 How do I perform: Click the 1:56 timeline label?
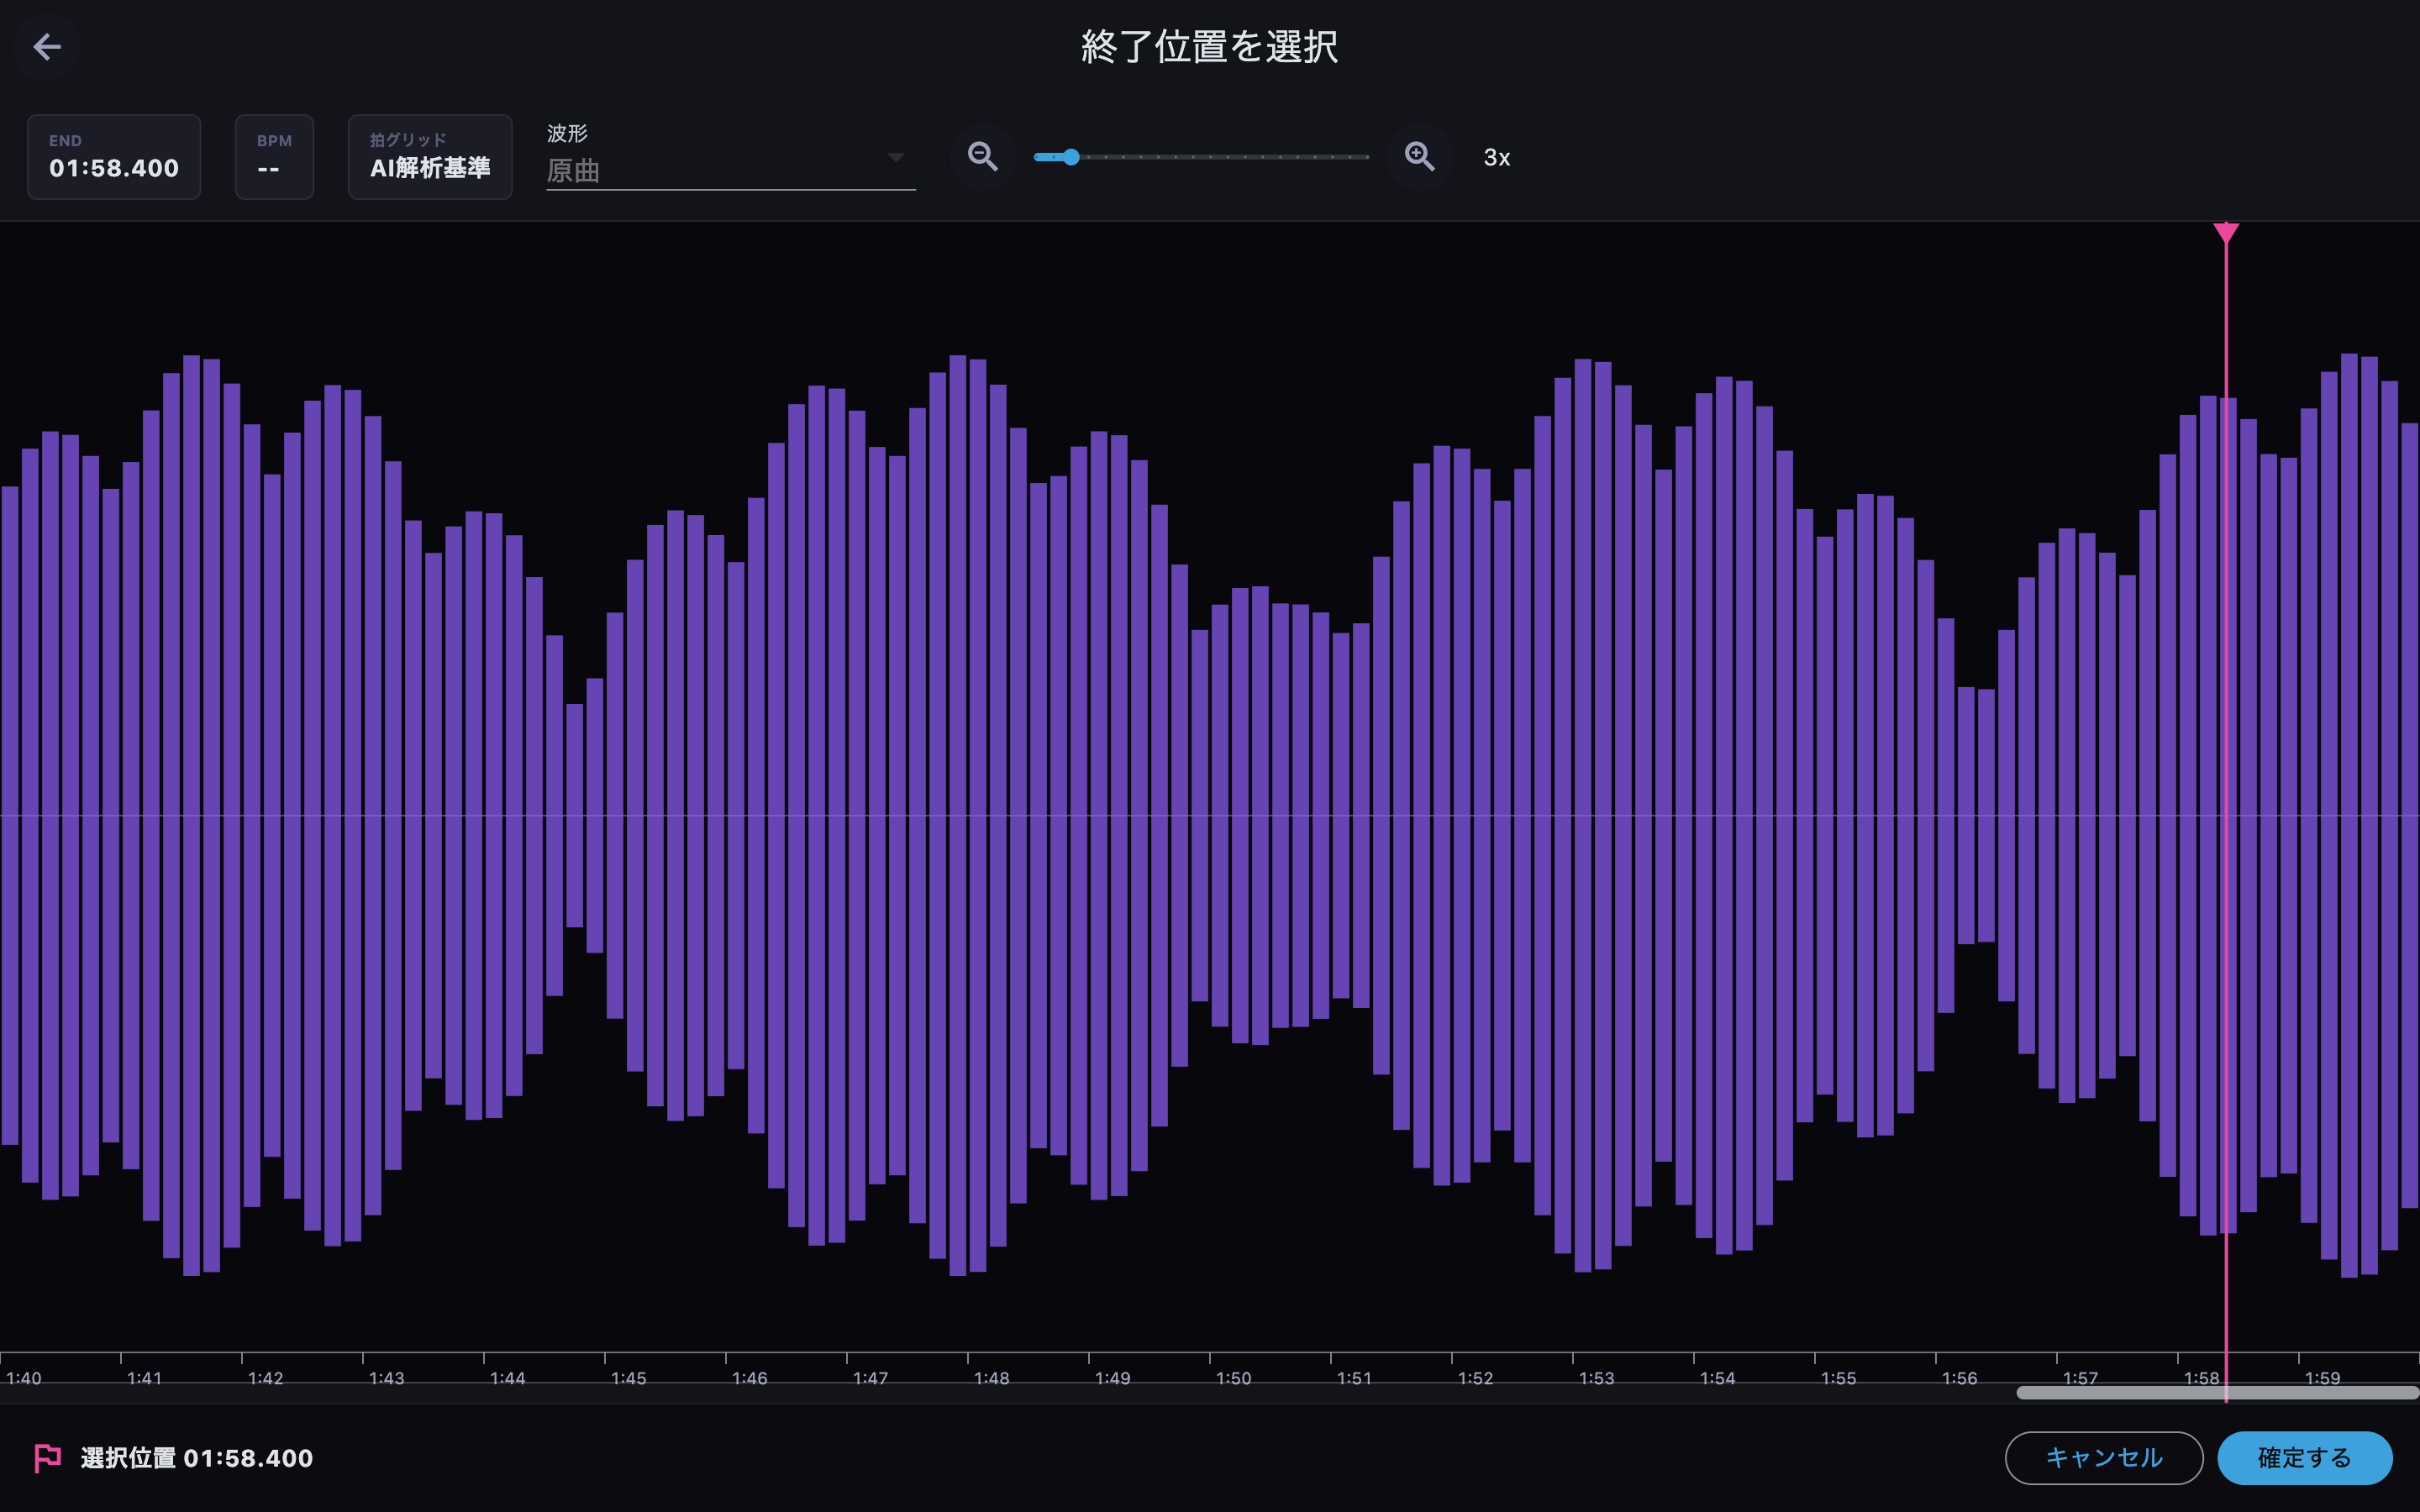tap(1959, 1378)
